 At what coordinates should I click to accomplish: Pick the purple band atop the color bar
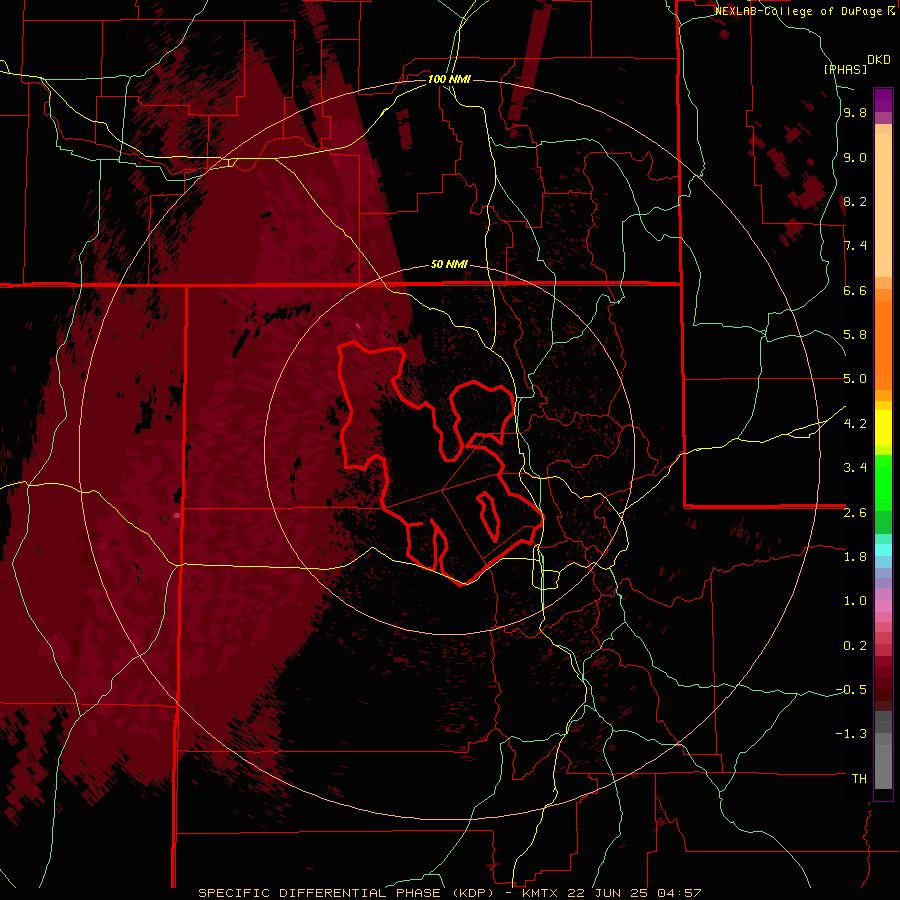pyautogui.click(x=883, y=100)
